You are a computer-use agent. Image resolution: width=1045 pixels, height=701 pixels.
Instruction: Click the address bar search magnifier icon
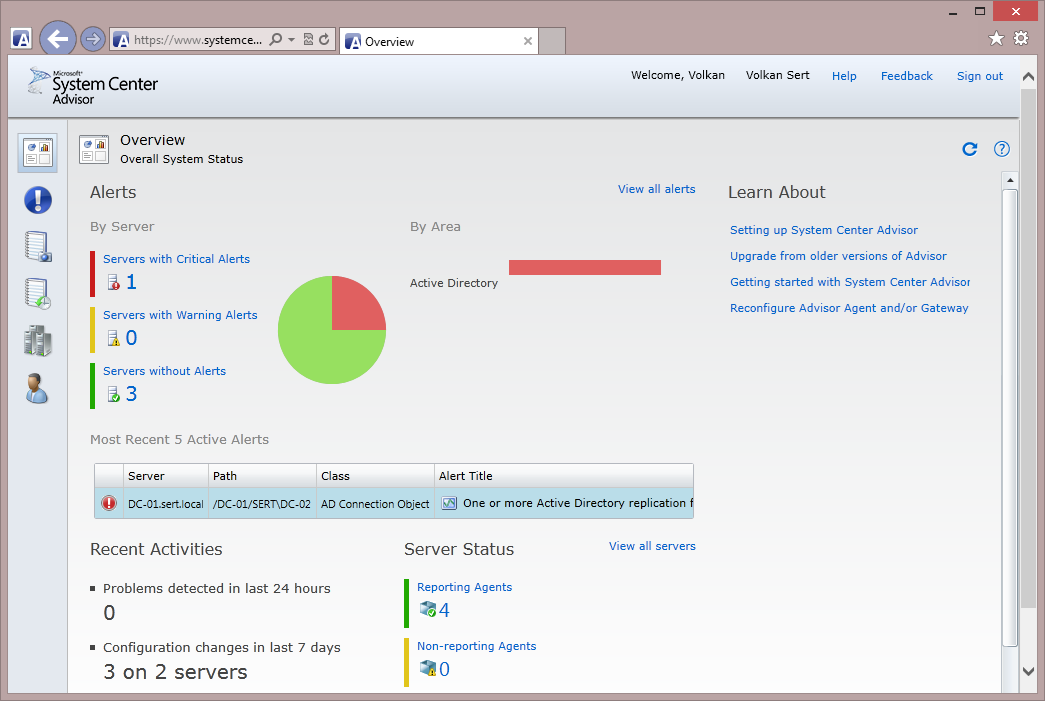coord(275,39)
